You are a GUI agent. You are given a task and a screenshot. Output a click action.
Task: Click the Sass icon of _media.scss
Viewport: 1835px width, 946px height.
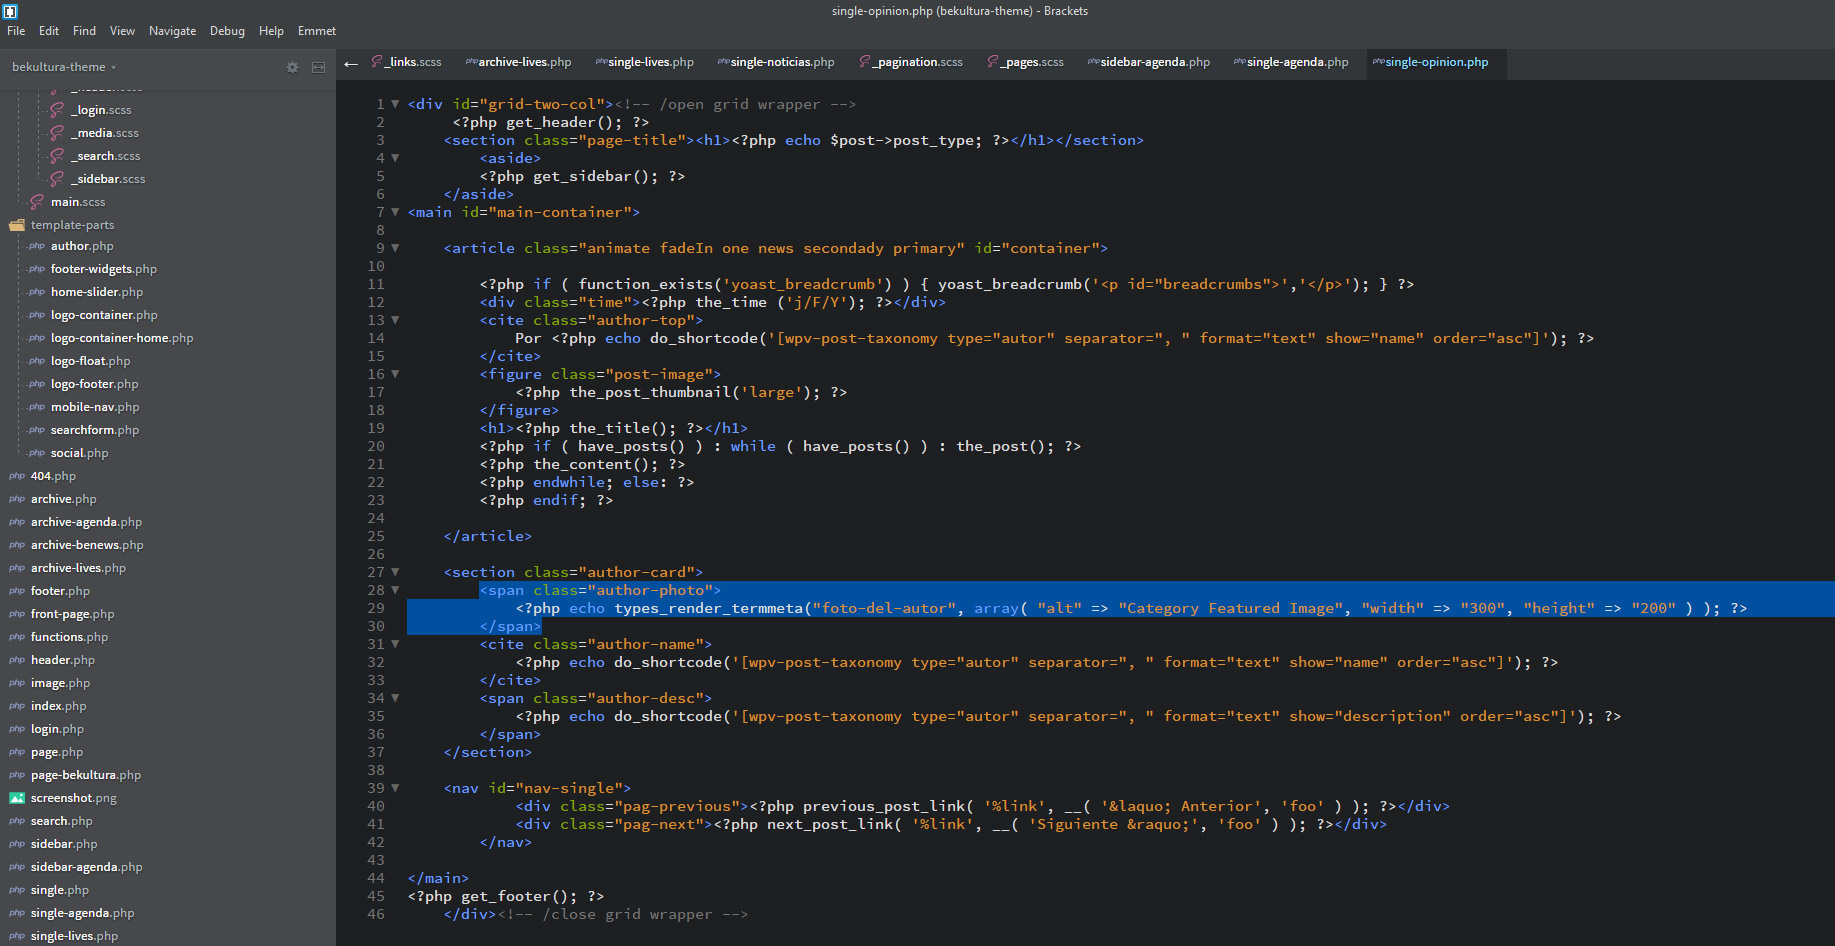pos(57,133)
